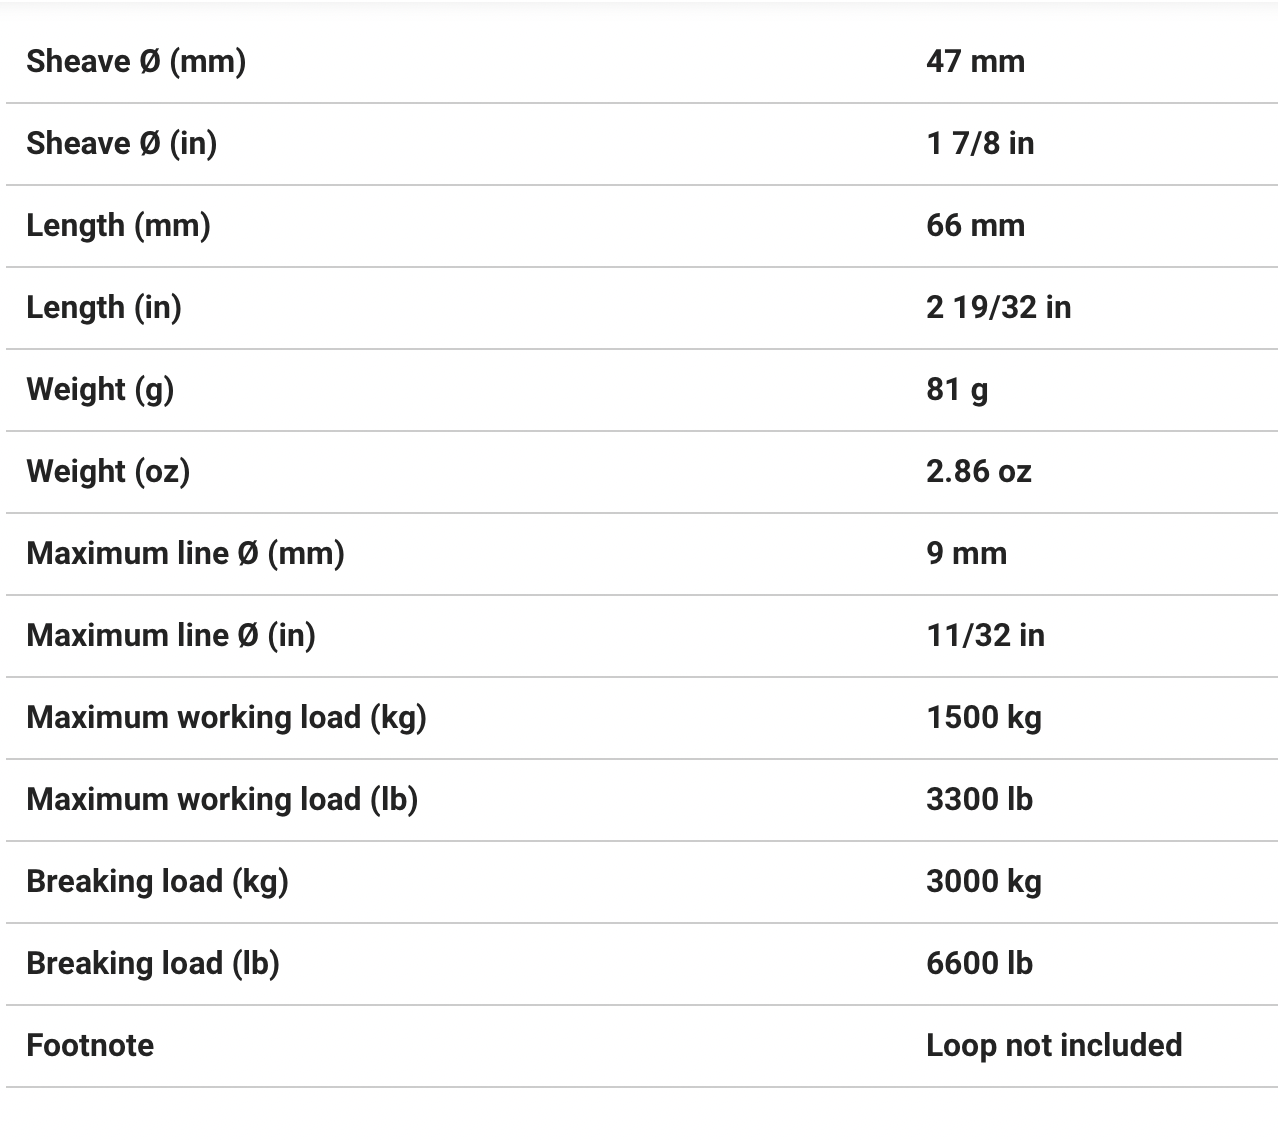
Task: Select the 9 mm line value
Action: [966, 553]
